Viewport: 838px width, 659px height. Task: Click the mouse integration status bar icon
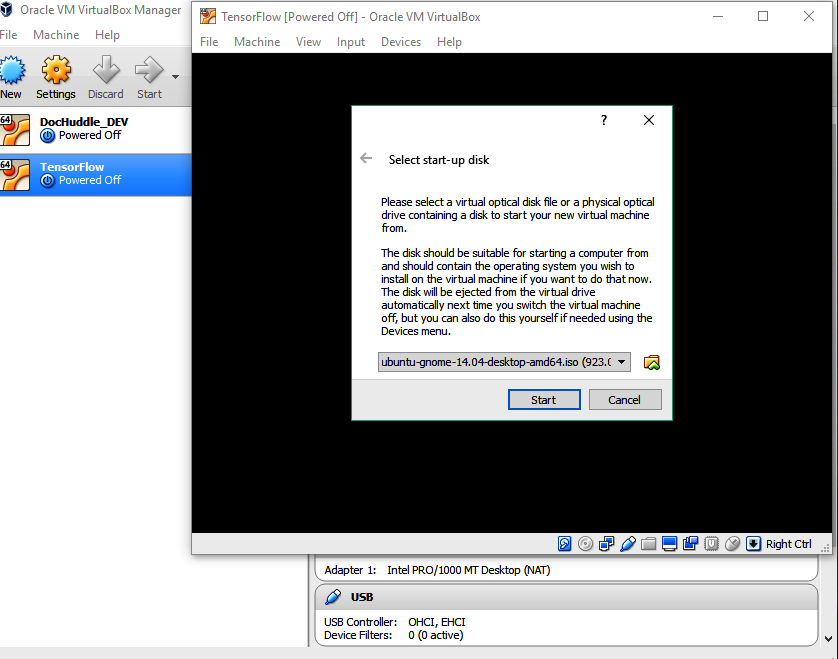tap(732, 544)
